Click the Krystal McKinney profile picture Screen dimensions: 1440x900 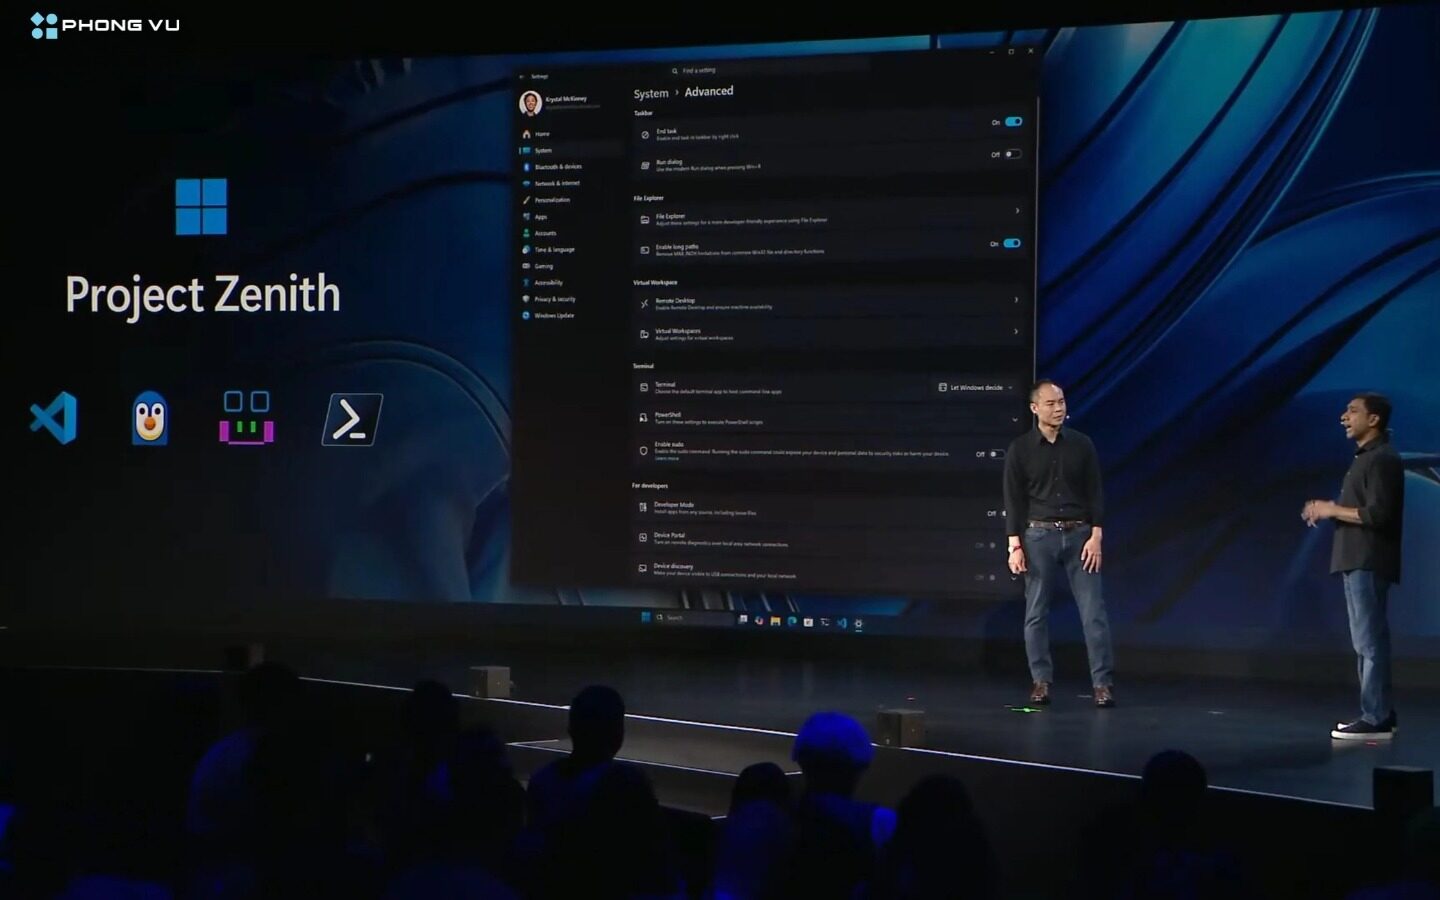tap(530, 102)
